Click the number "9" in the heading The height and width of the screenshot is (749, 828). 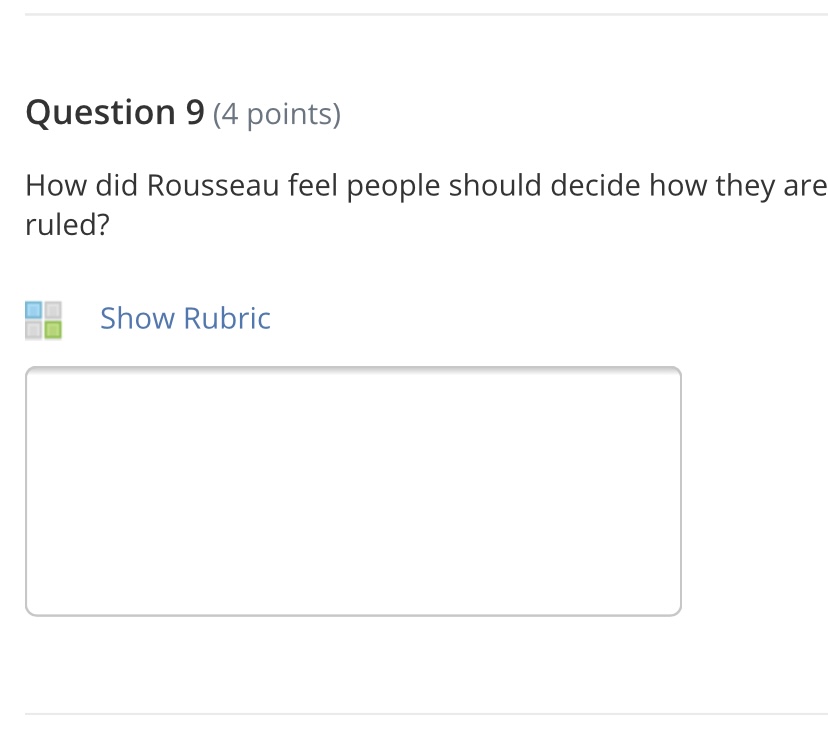point(195,113)
